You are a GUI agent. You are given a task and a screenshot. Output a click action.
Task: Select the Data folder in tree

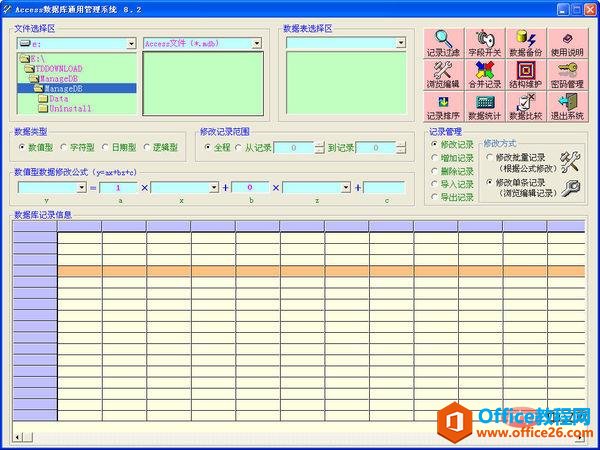pyautogui.click(x=58, y=98)
